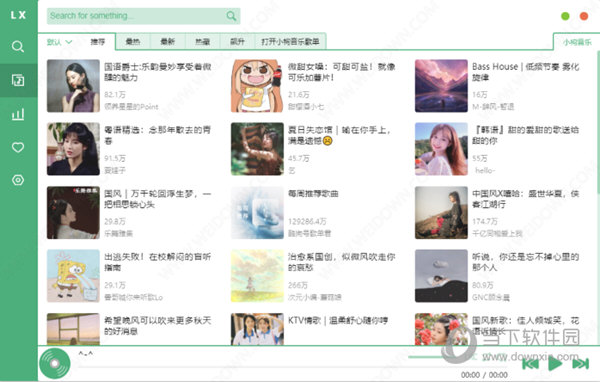
Task: Switch to the 最新 tab
Action: click(x=168, y=42)
